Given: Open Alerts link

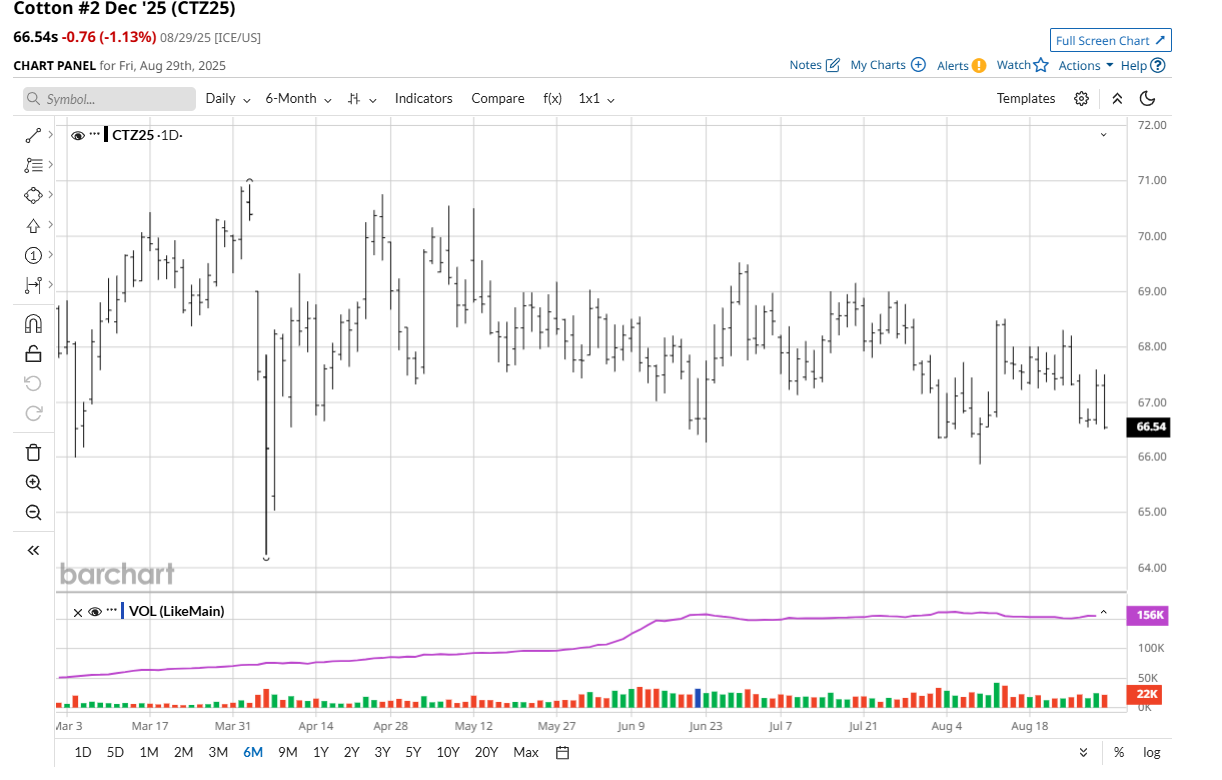Looking at the screenshot, I should tap(962, 65).
